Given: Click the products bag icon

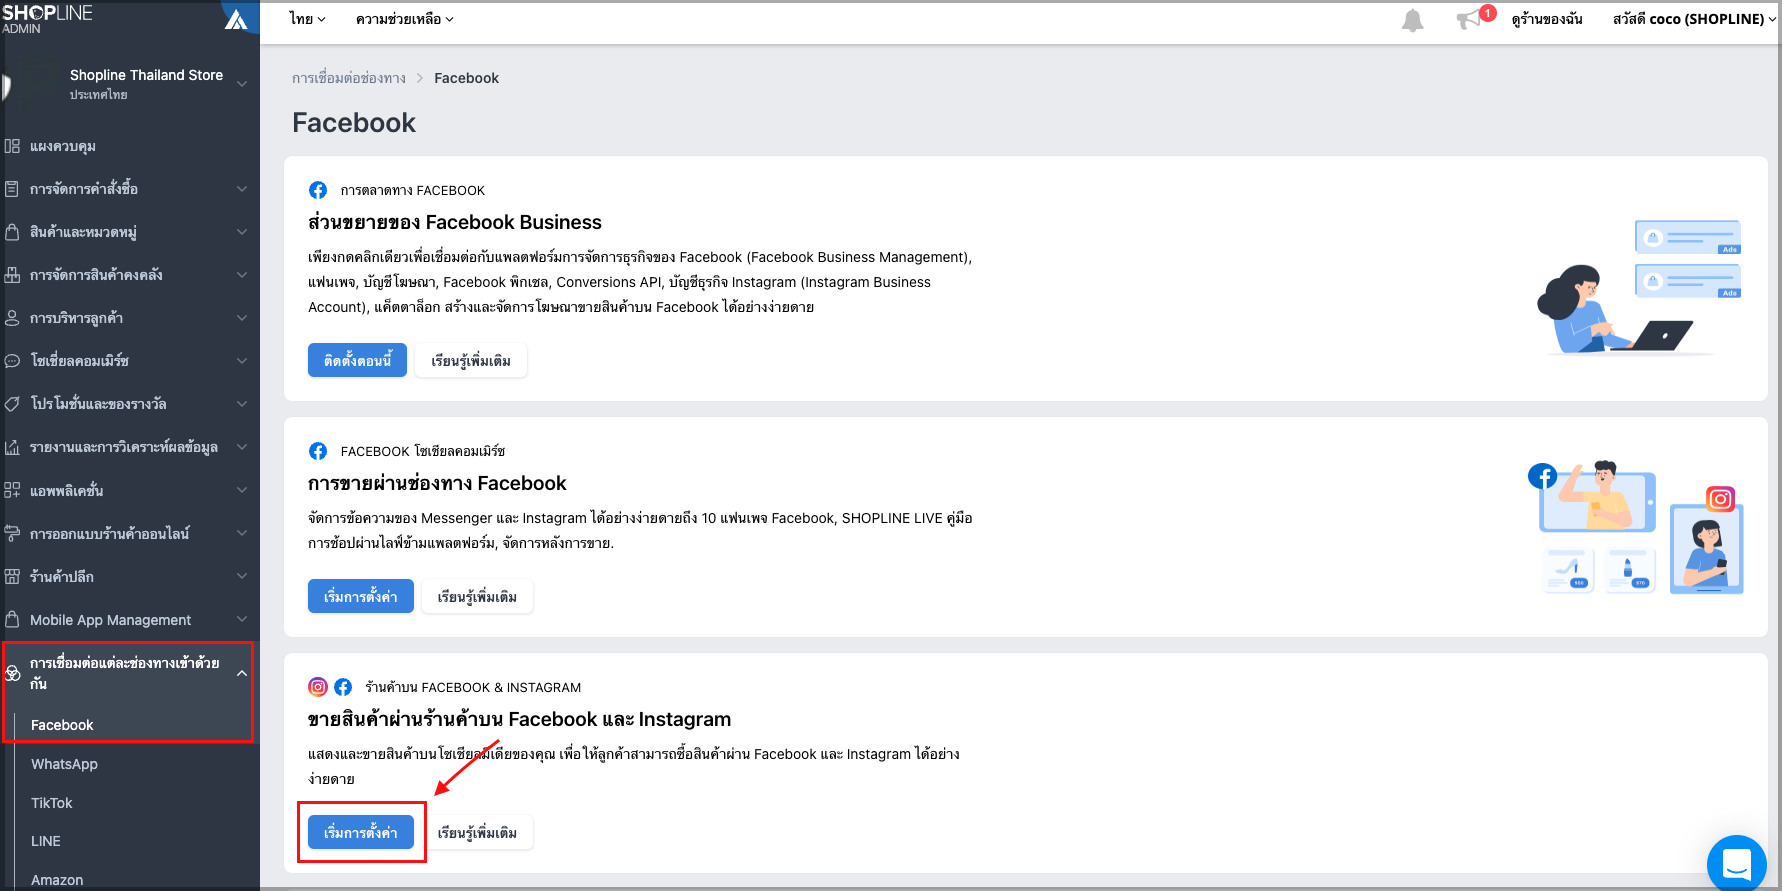Looking at the screenshot, I should [x=12, y=232].
